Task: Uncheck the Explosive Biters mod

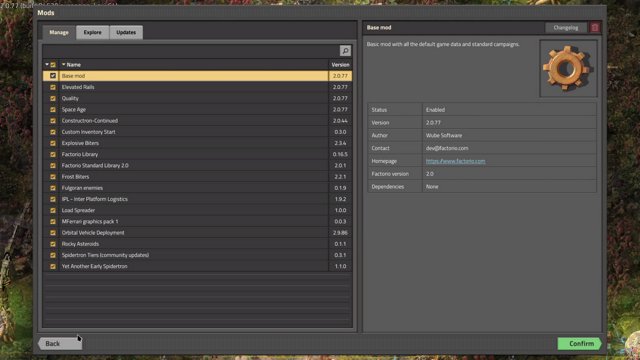Action: (x=53, y=143)
